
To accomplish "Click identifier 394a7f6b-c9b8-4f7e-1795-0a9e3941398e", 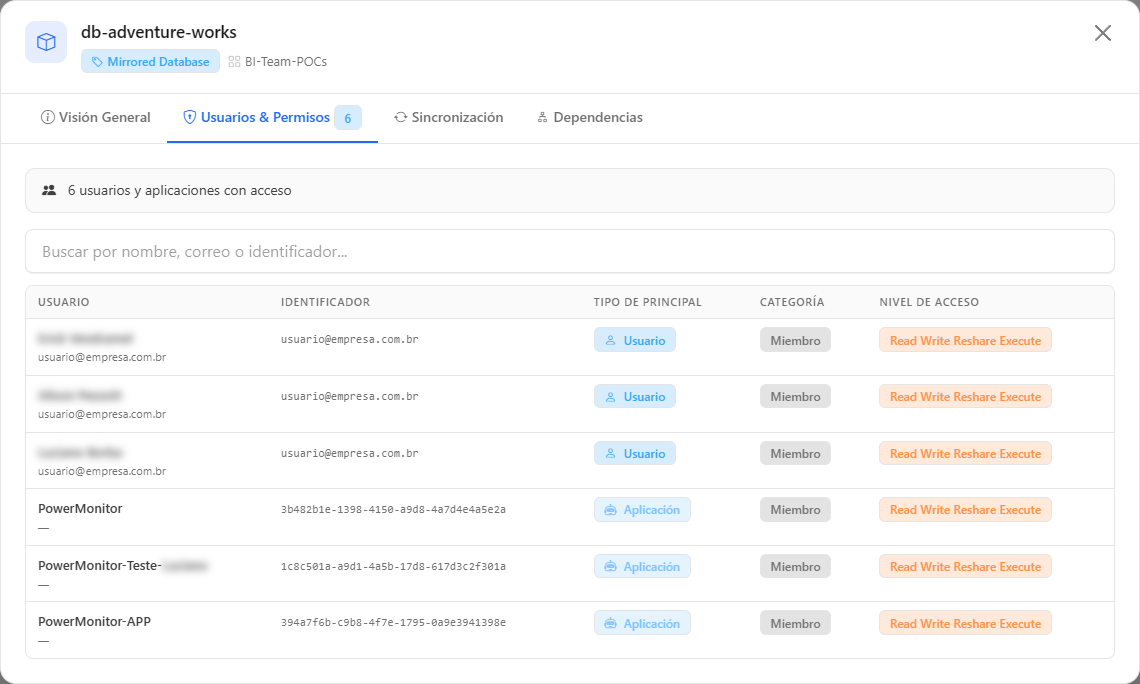I will [x=393, y=623].
